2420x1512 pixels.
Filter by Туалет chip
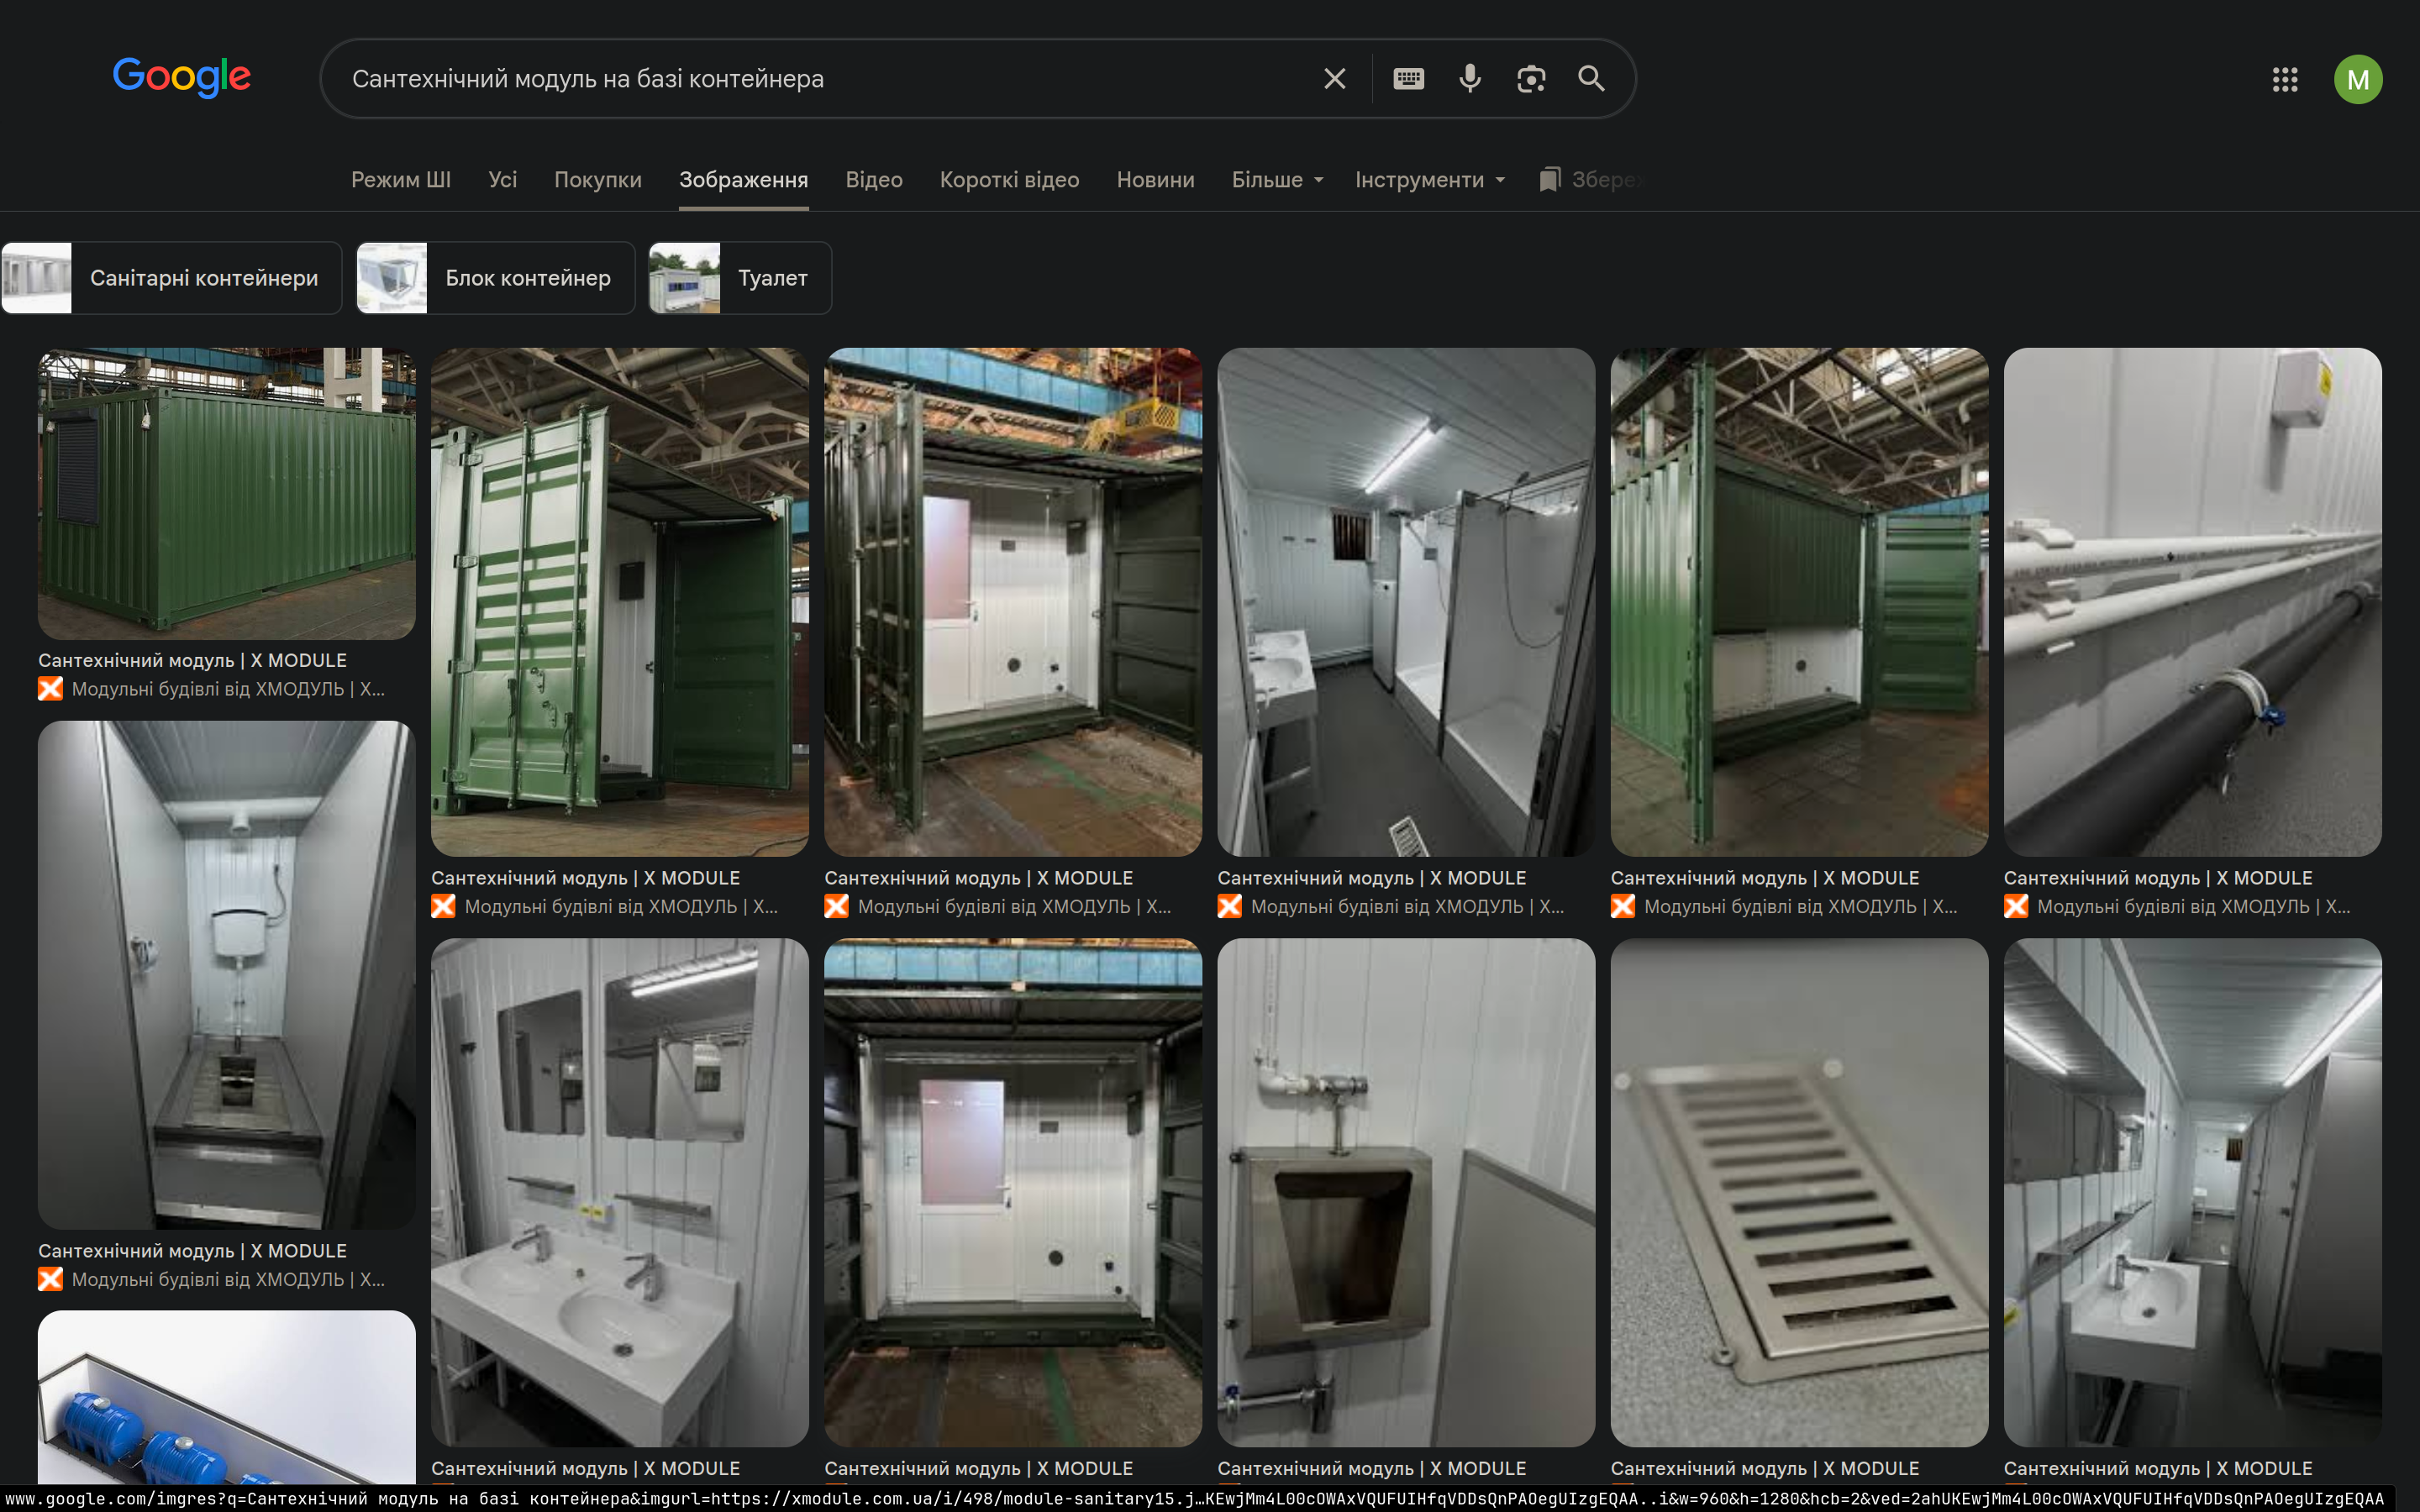(740, 278)
